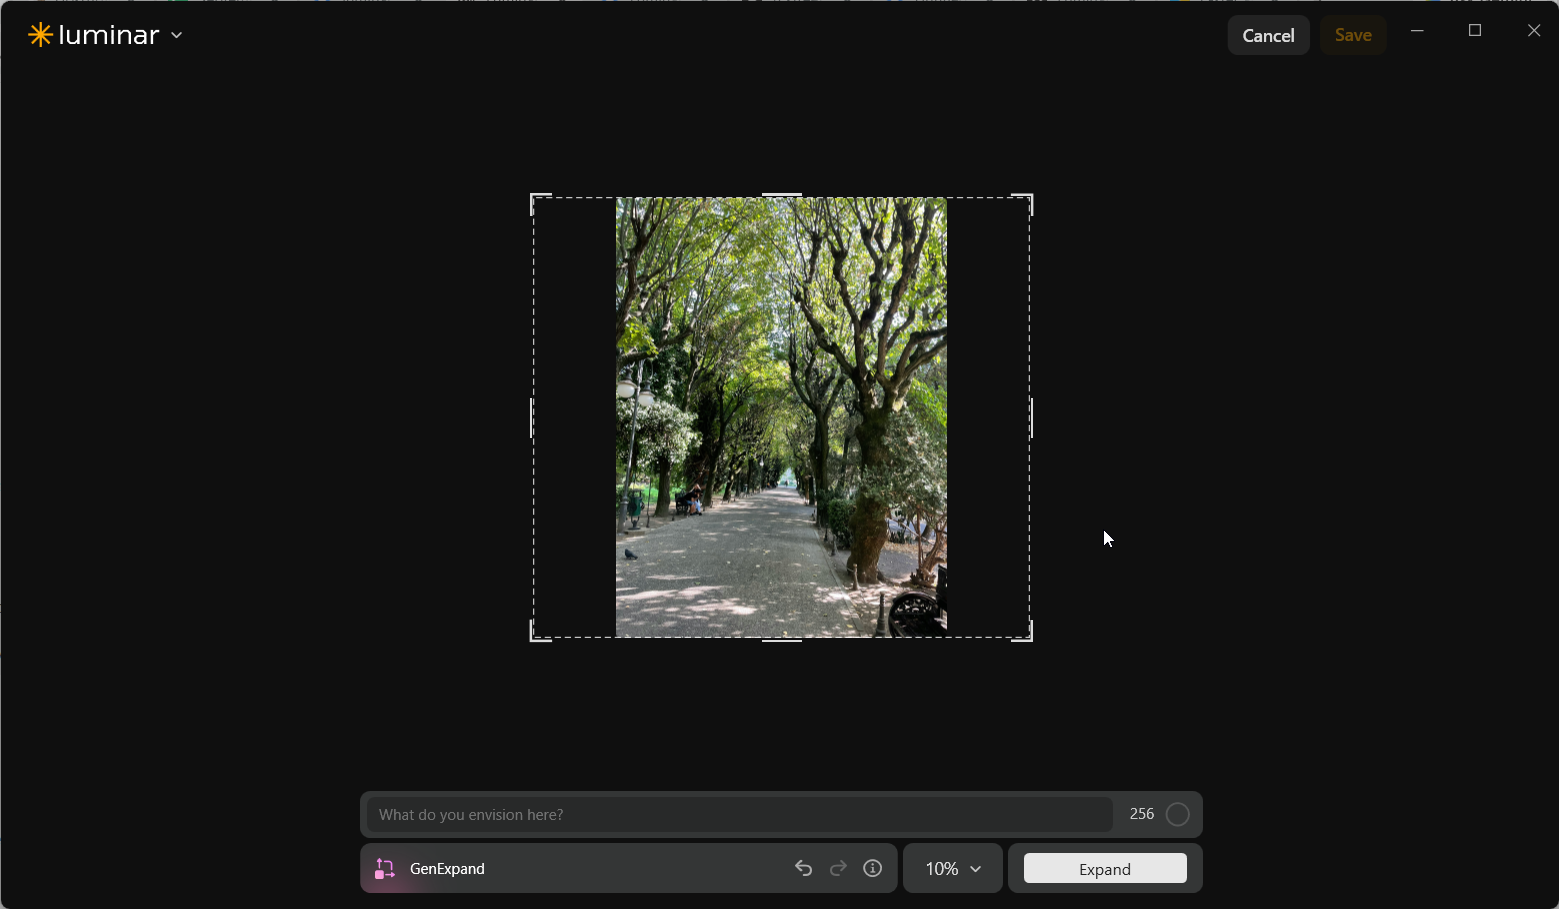Click the Cancel button
Screen dimensions: 1559x909
pyautogui.click(x=1268, y=35)
